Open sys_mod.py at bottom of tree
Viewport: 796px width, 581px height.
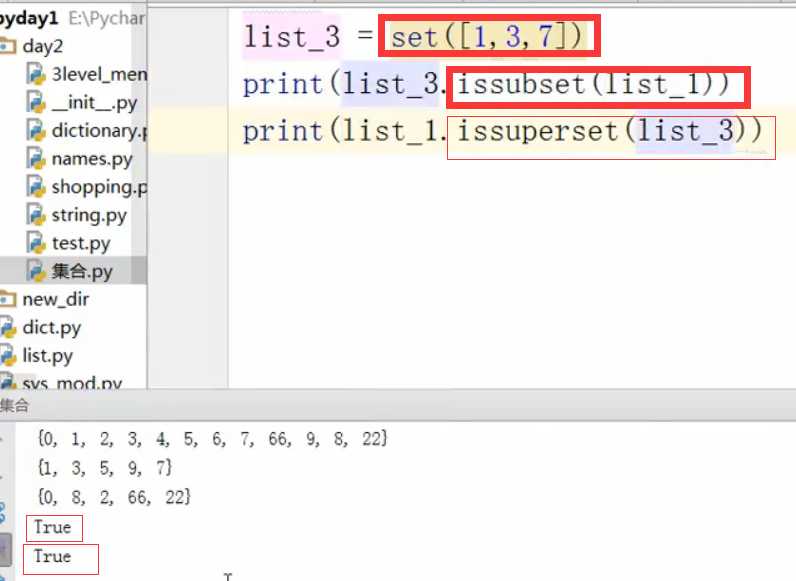point(72,382)
